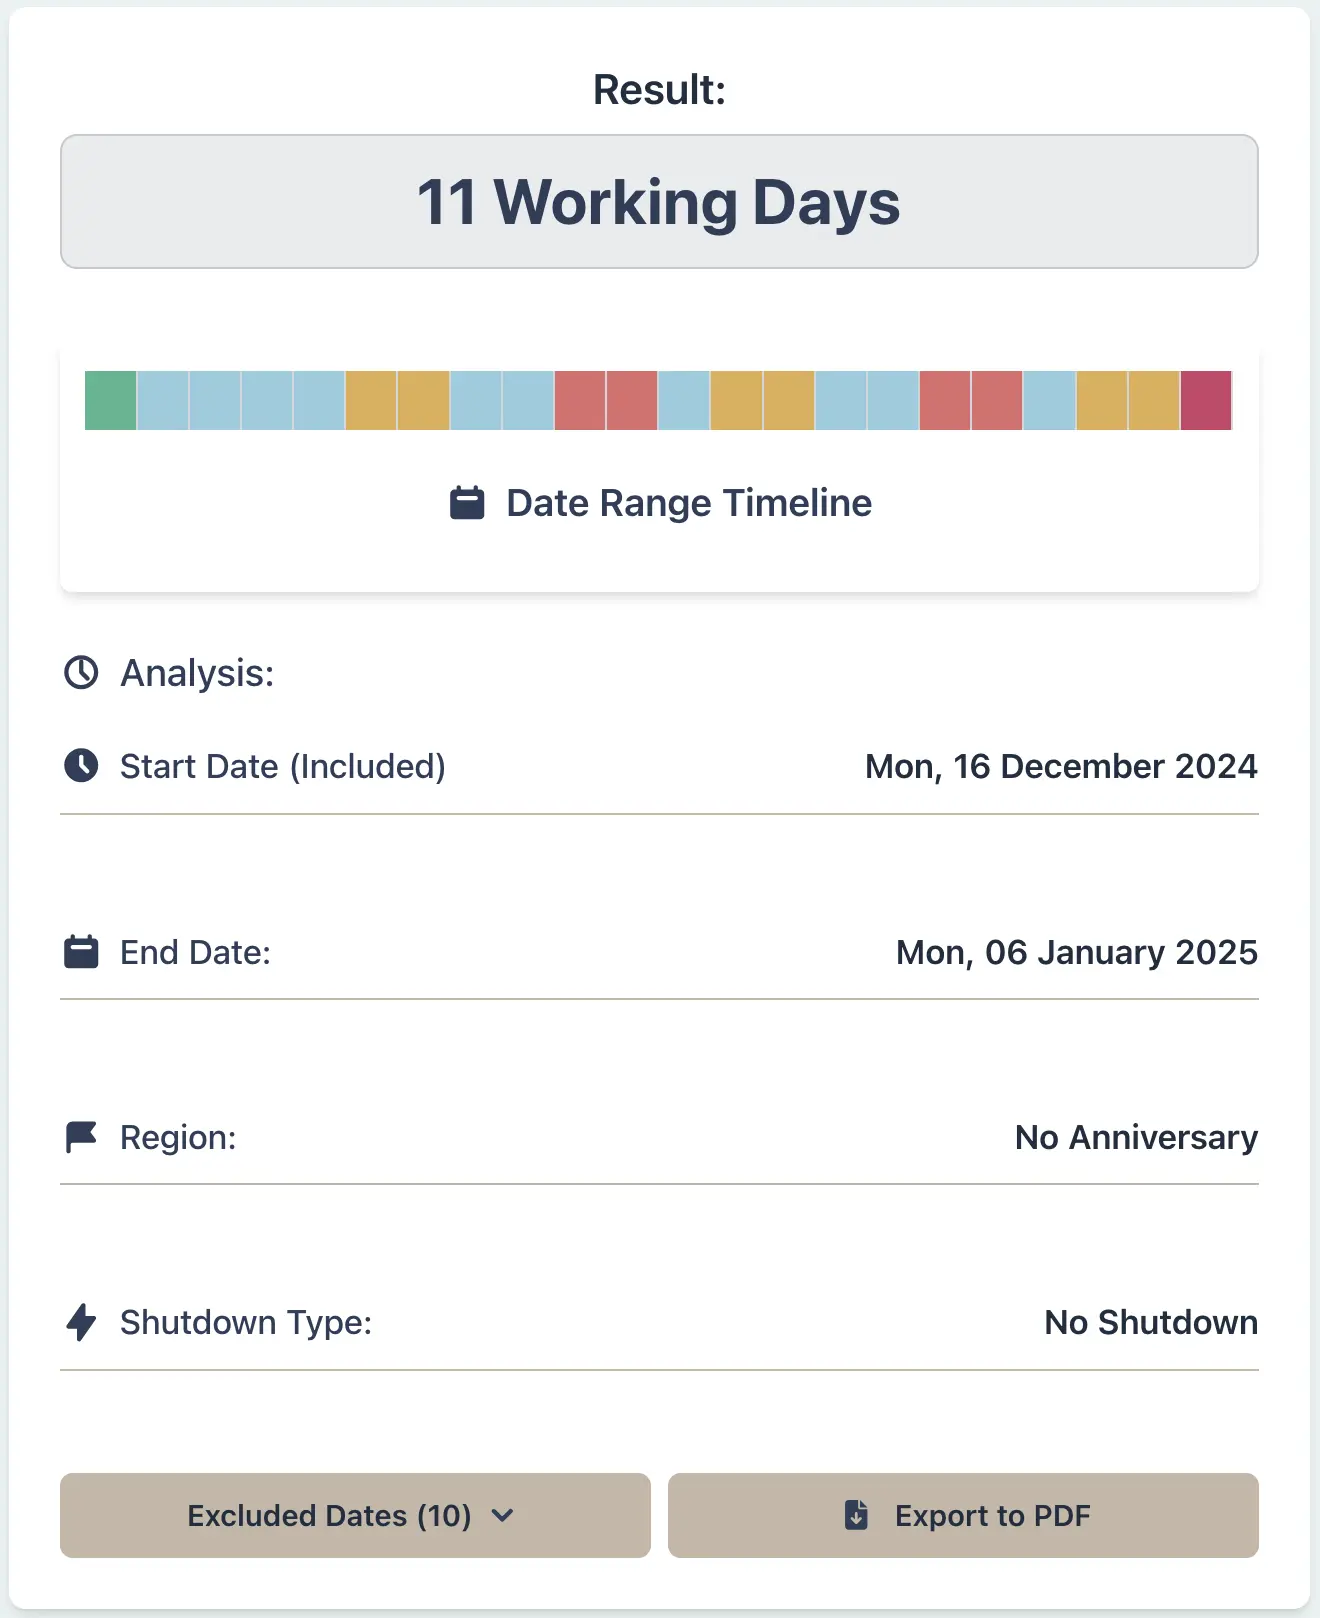Click the 11 Working Days result box
Image resolution: width=1320 pixels, height=1618 pixels.
[x=660, y=202]
